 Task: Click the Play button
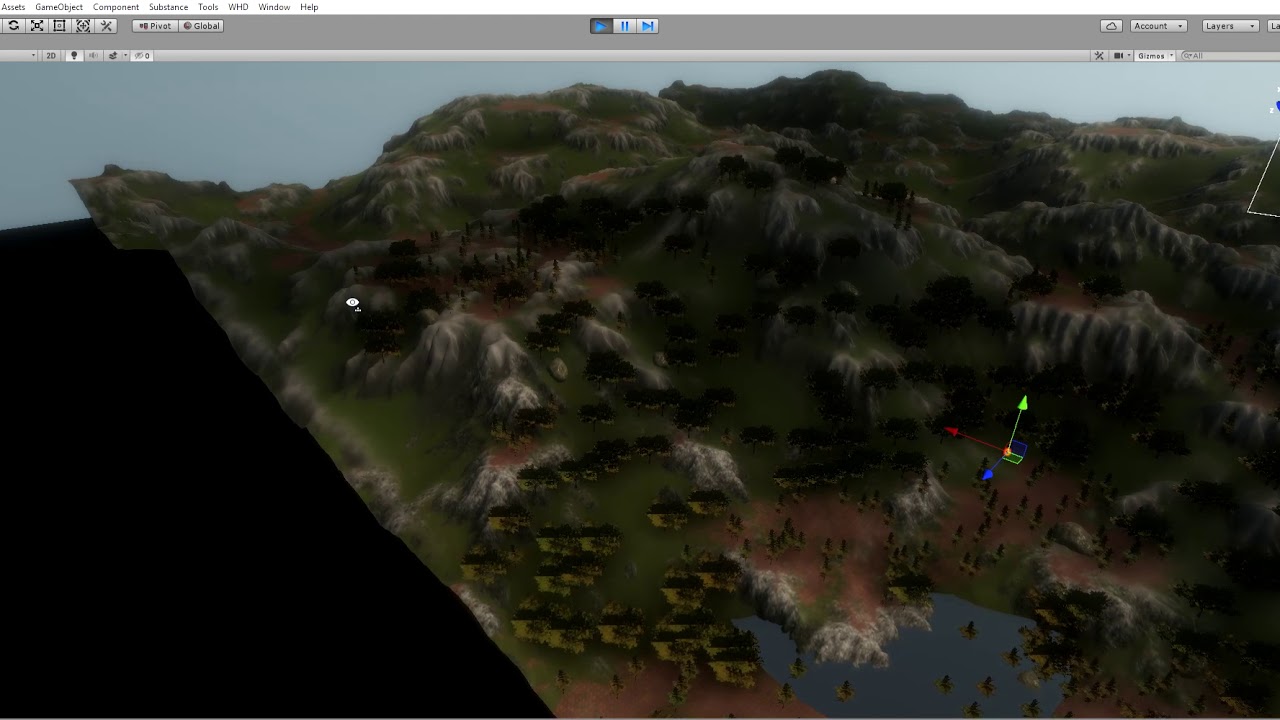tap(600, 26)
